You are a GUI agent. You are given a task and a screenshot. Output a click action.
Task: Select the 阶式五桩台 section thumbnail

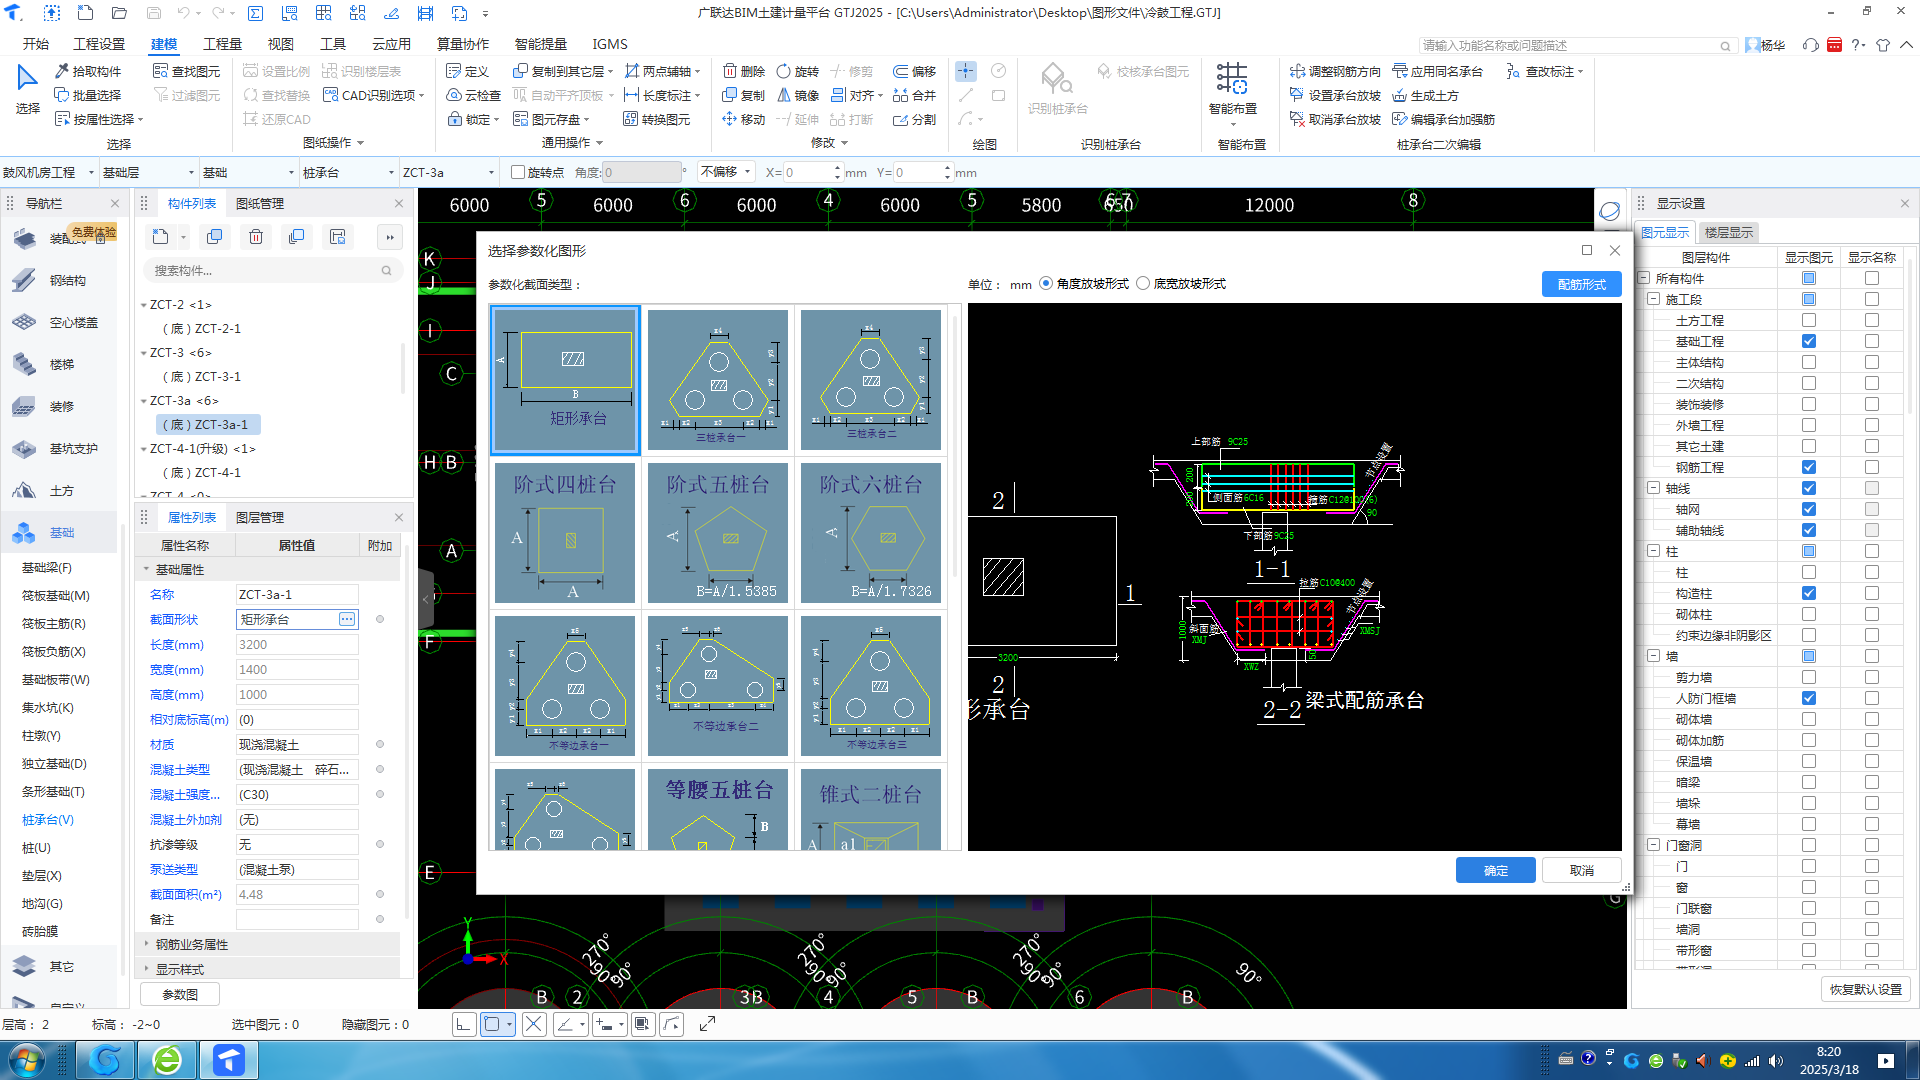click(718, 533)
